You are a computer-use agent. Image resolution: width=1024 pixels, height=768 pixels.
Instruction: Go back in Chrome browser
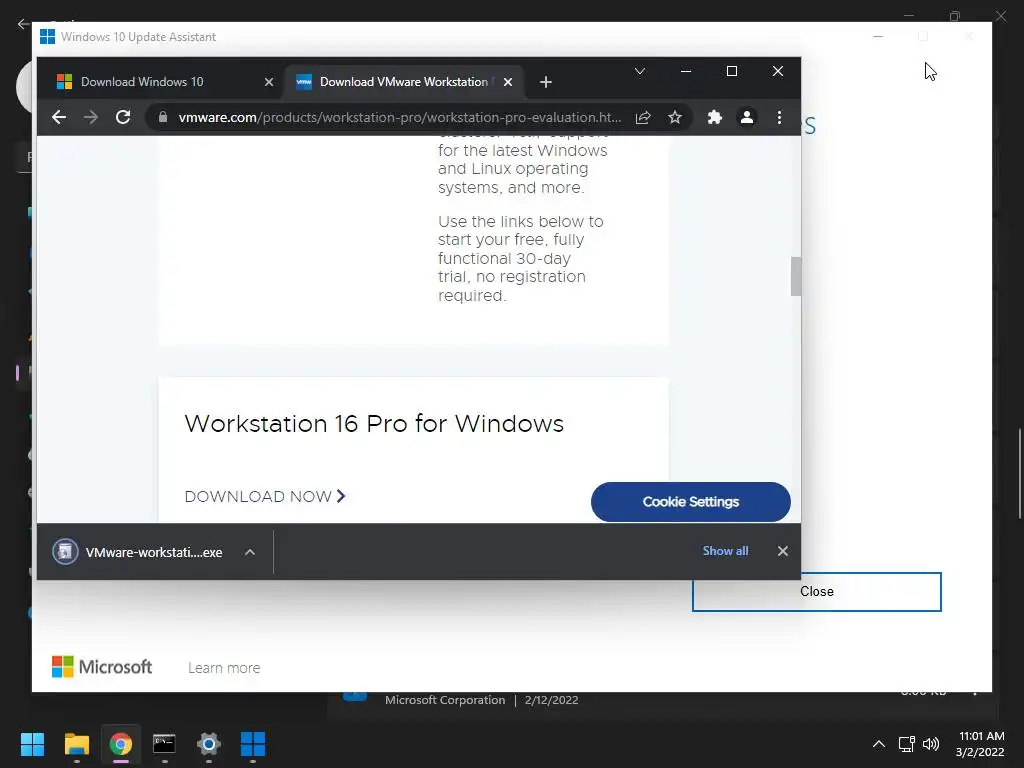tap(59, 117)
